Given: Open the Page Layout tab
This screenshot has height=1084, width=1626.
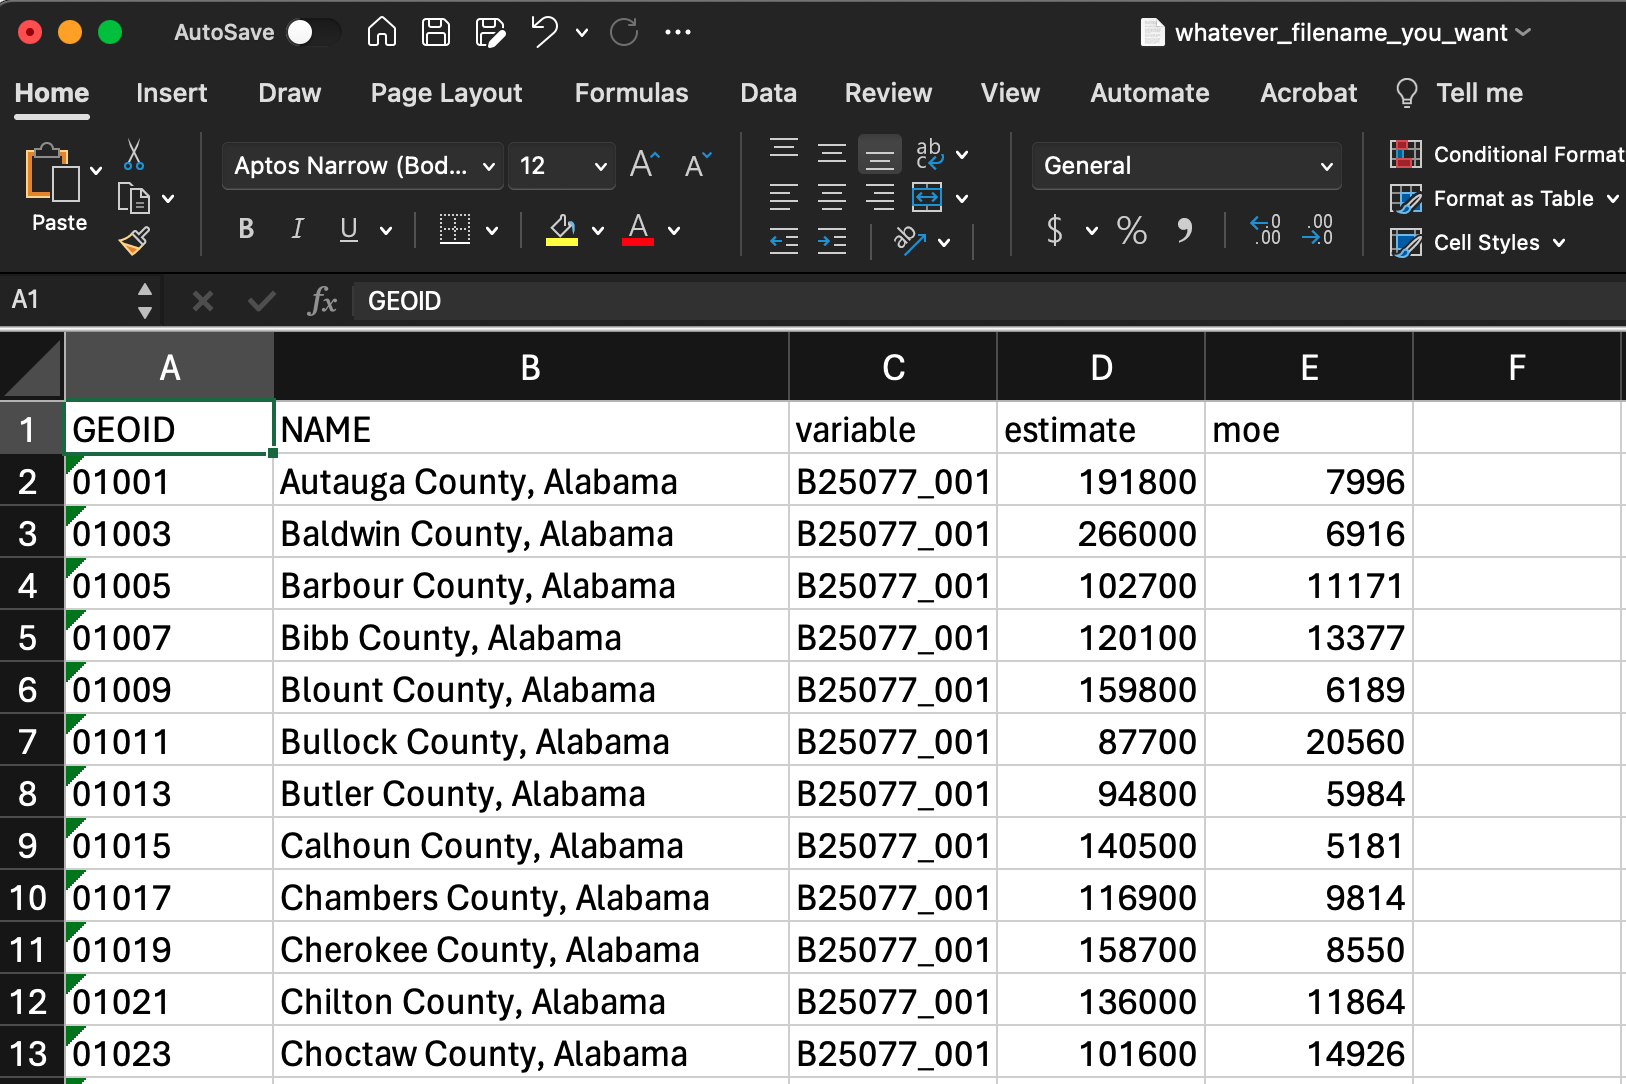Looking at the screenshot, I should (x=447, y=93).
